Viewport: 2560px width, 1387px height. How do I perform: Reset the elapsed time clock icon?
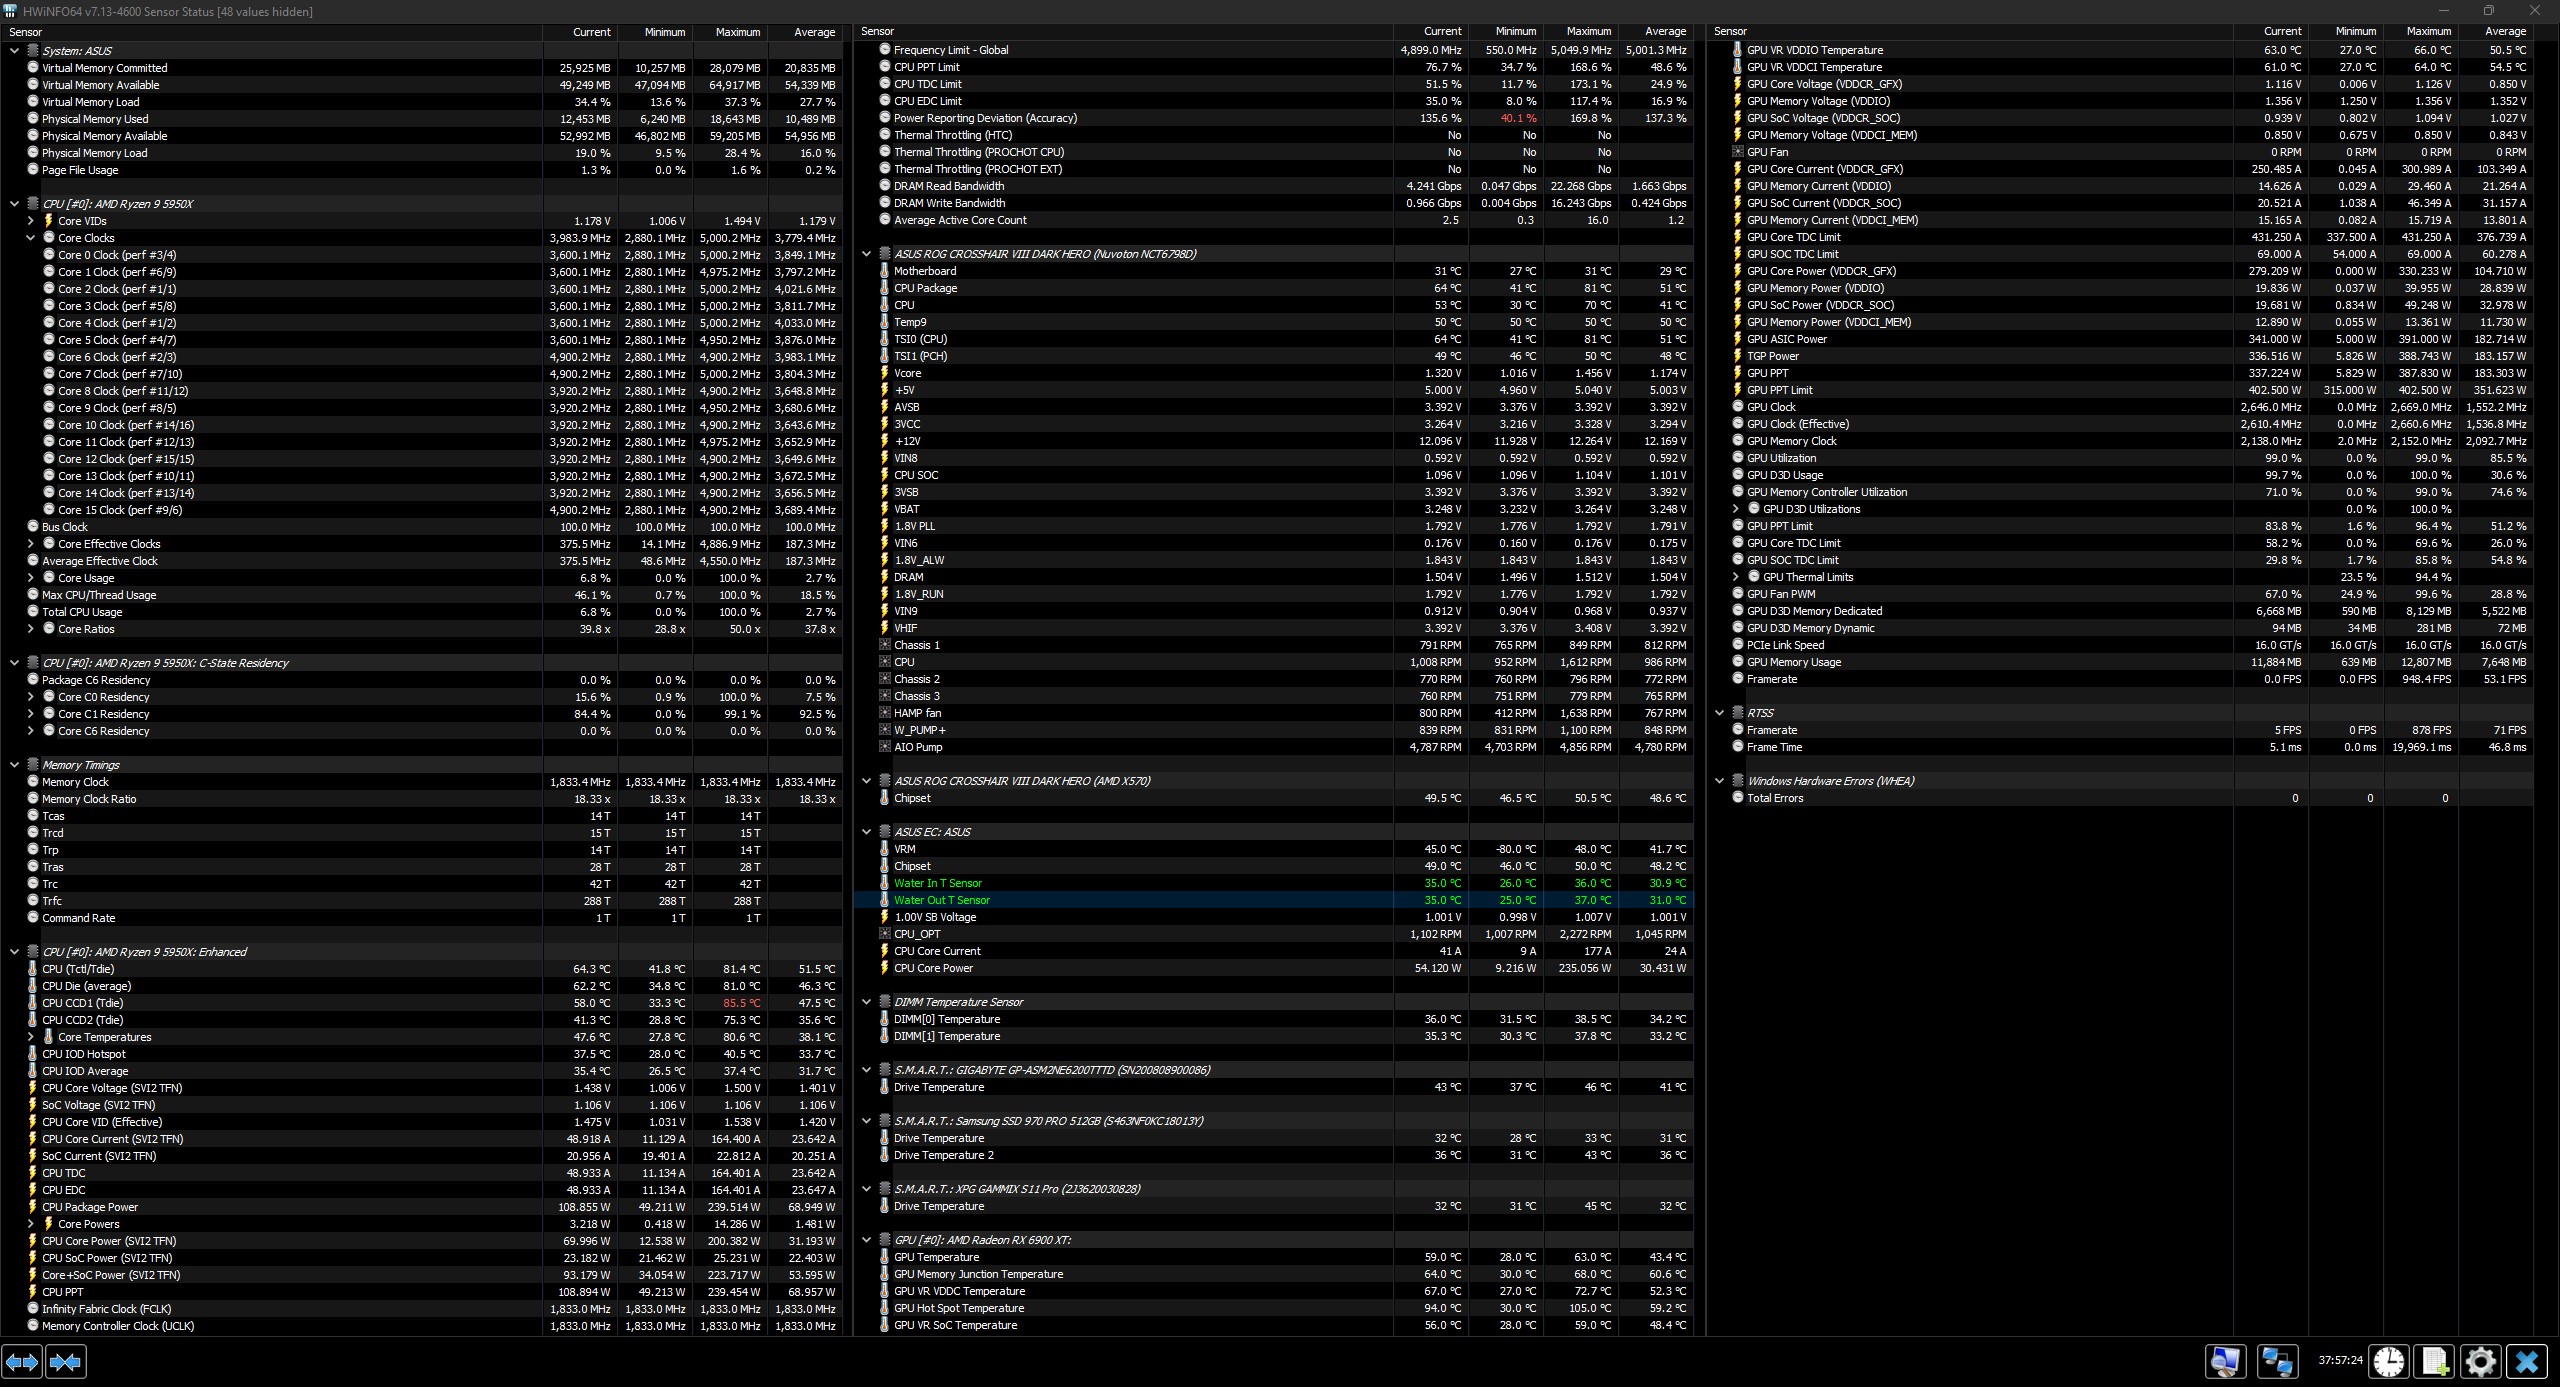(2389, 1361)
